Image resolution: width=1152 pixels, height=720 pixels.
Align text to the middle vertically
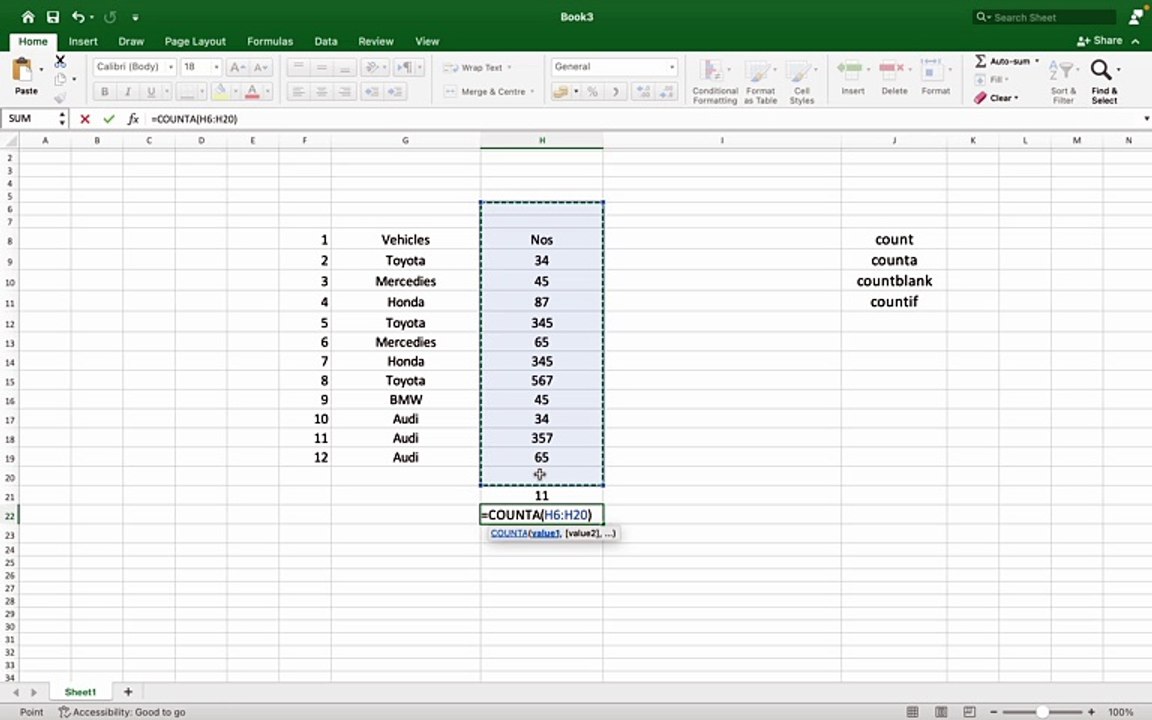(x=321, y=68)
